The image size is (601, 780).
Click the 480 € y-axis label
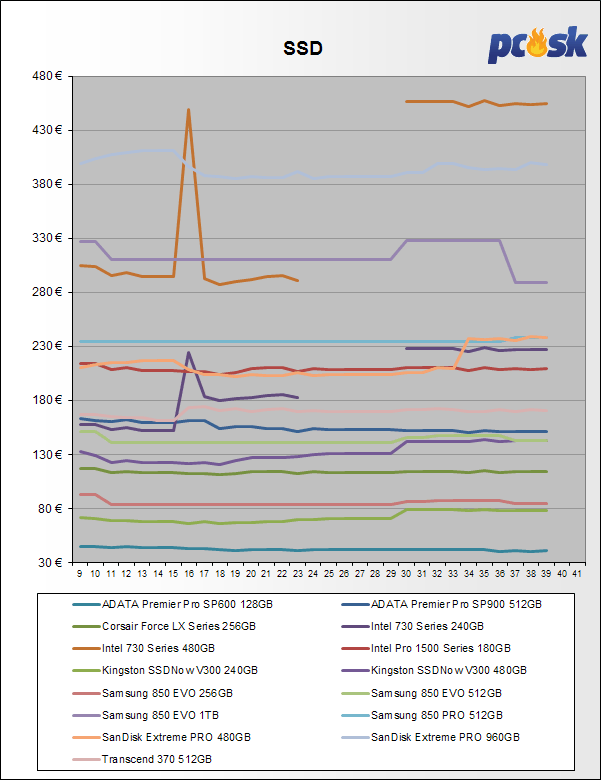pyautogui.click(x=47, y=76)
